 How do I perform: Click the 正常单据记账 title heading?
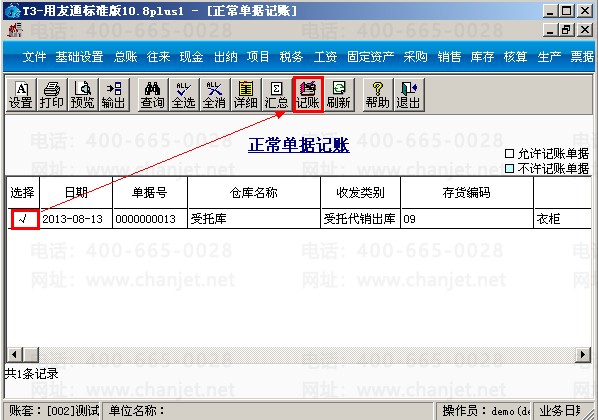(299, 145)
